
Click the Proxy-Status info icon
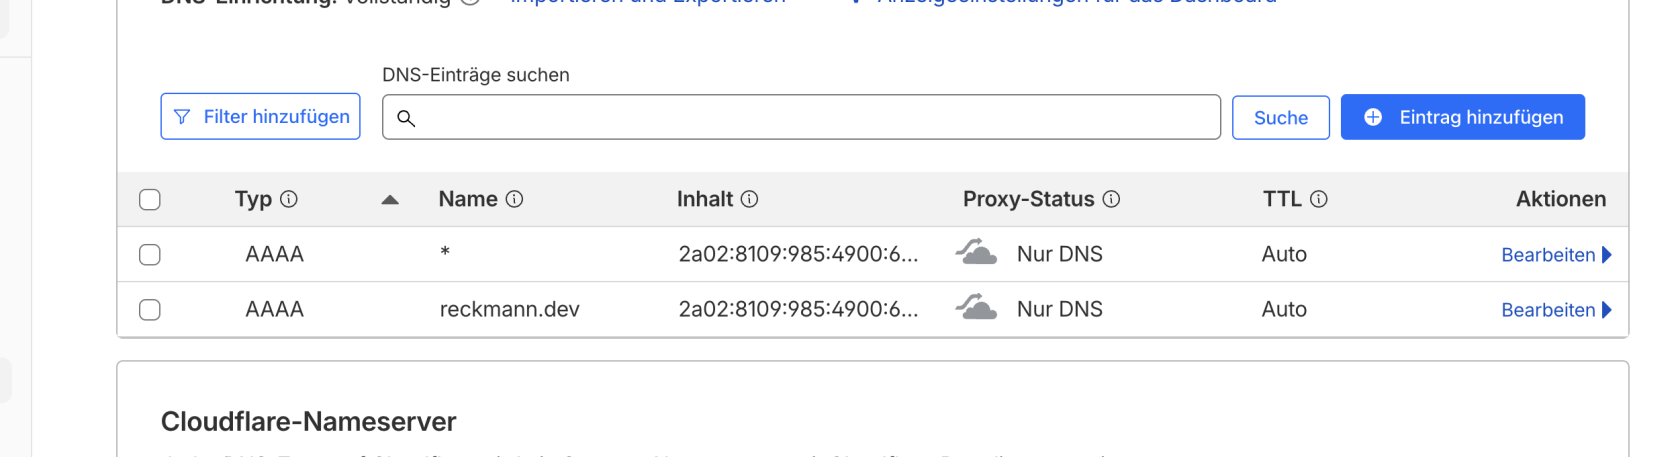click(1111, 199)
